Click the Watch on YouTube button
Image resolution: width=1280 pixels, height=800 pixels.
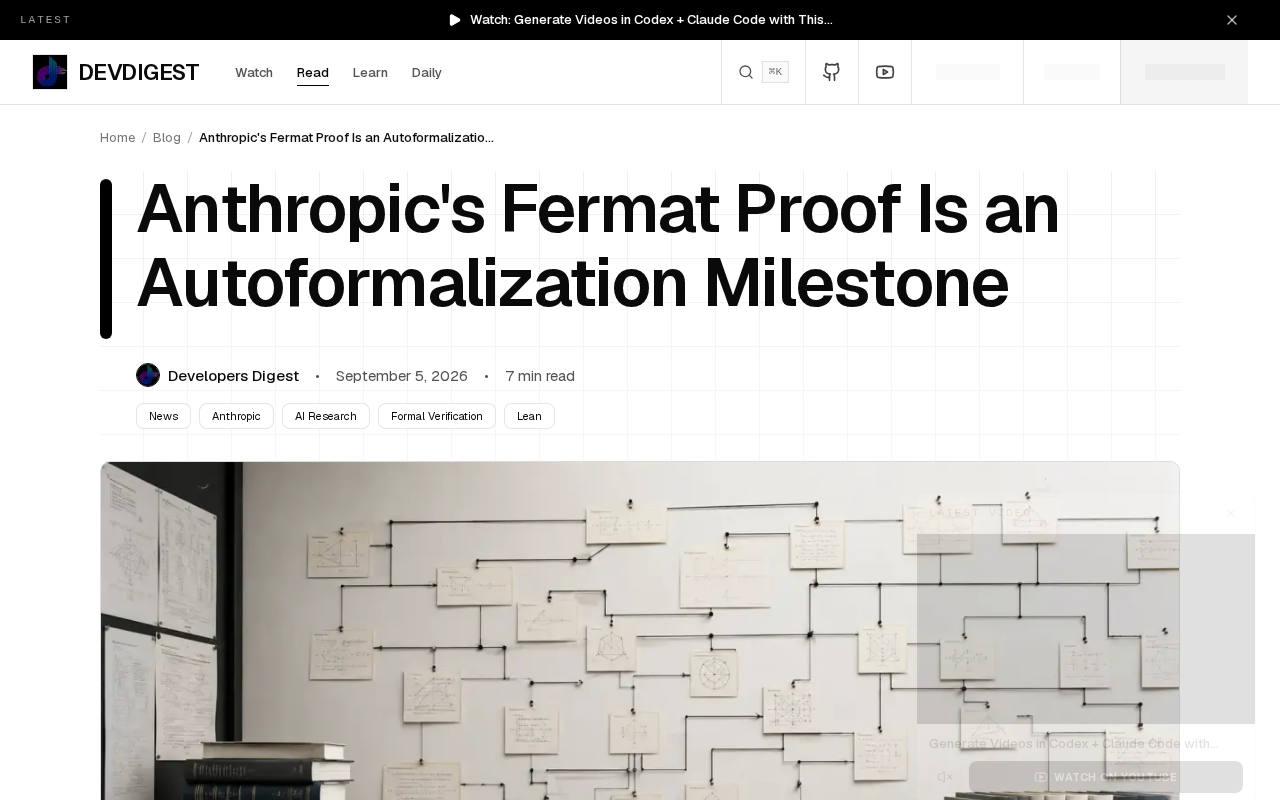pyautogui.click(x=1106, y=777)
